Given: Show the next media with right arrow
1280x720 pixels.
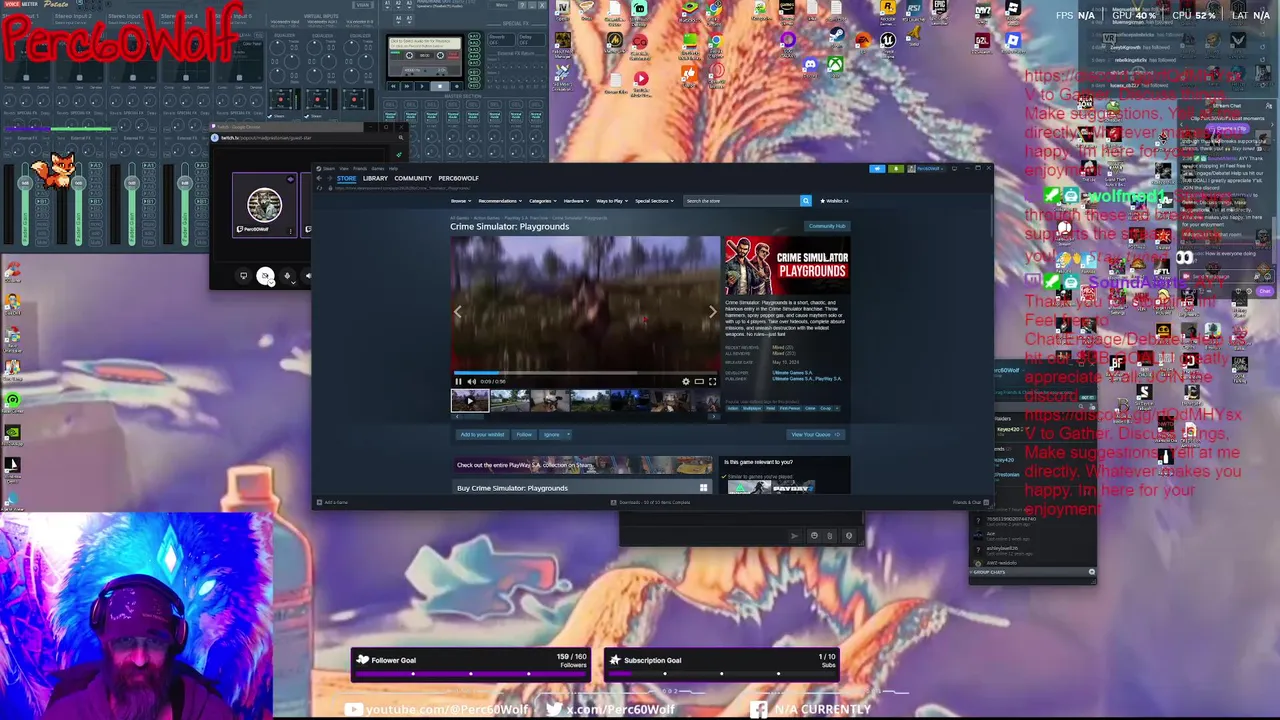Looking at the screenshot, I should (712, 312).
